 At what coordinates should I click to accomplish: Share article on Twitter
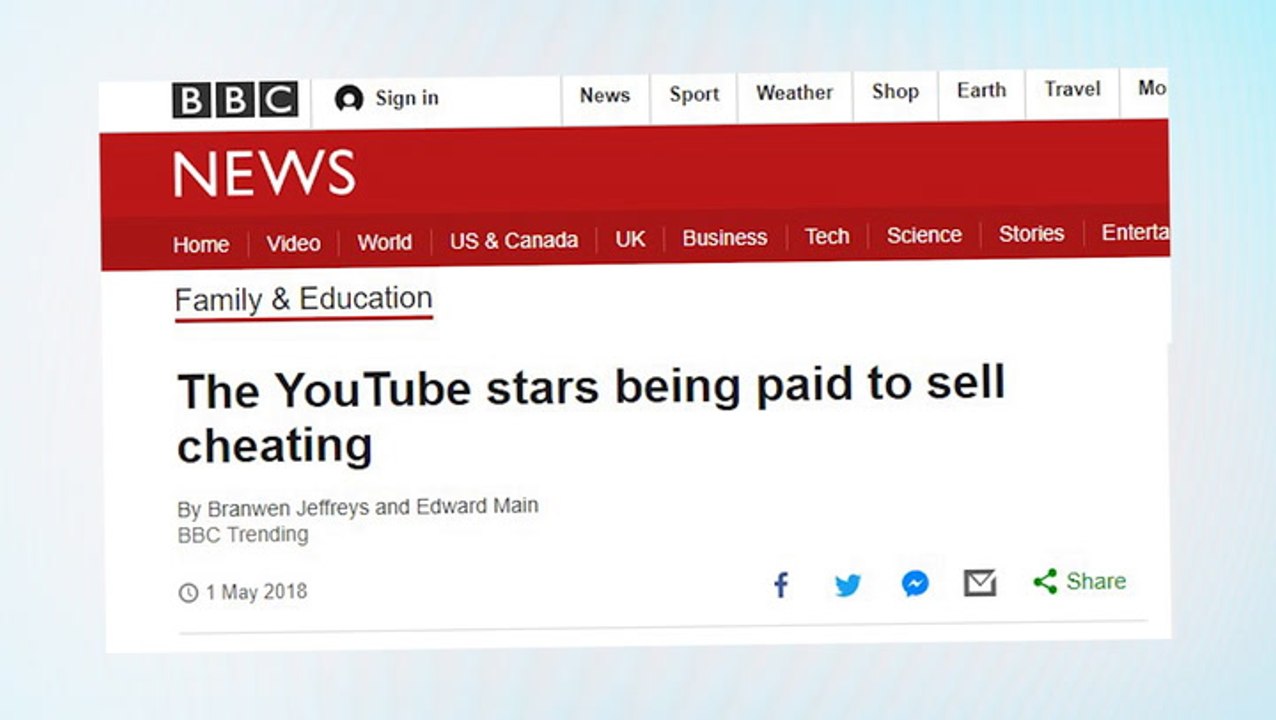(x=848, y=585)
